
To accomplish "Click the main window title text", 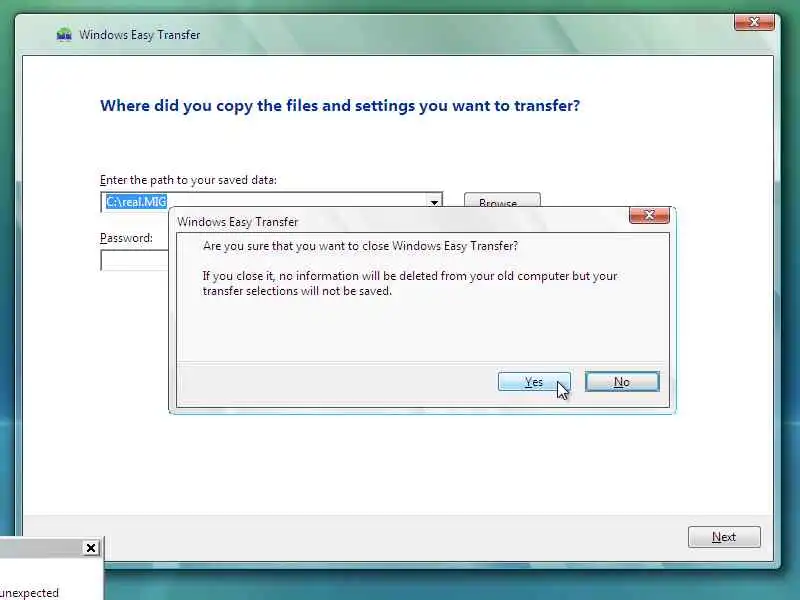I will tap(139, 35).
